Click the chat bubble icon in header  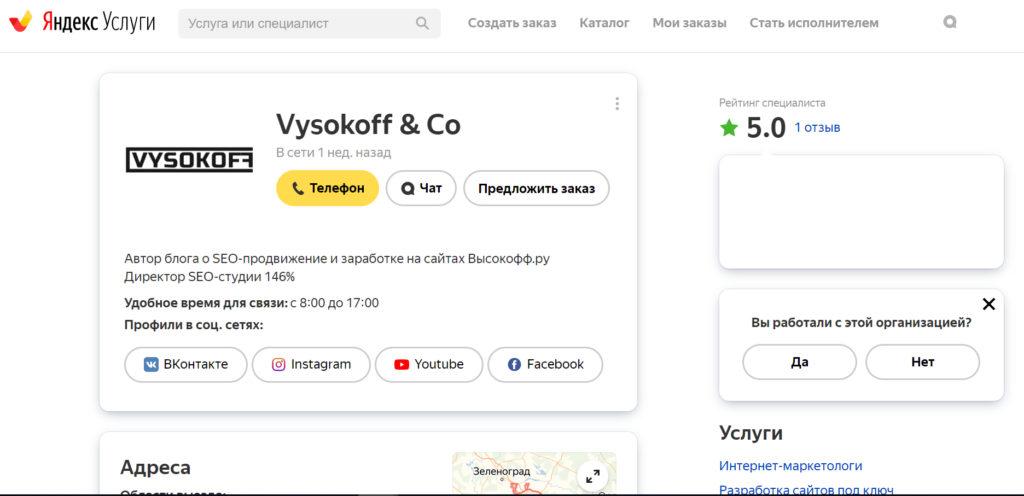pos(949,22)
